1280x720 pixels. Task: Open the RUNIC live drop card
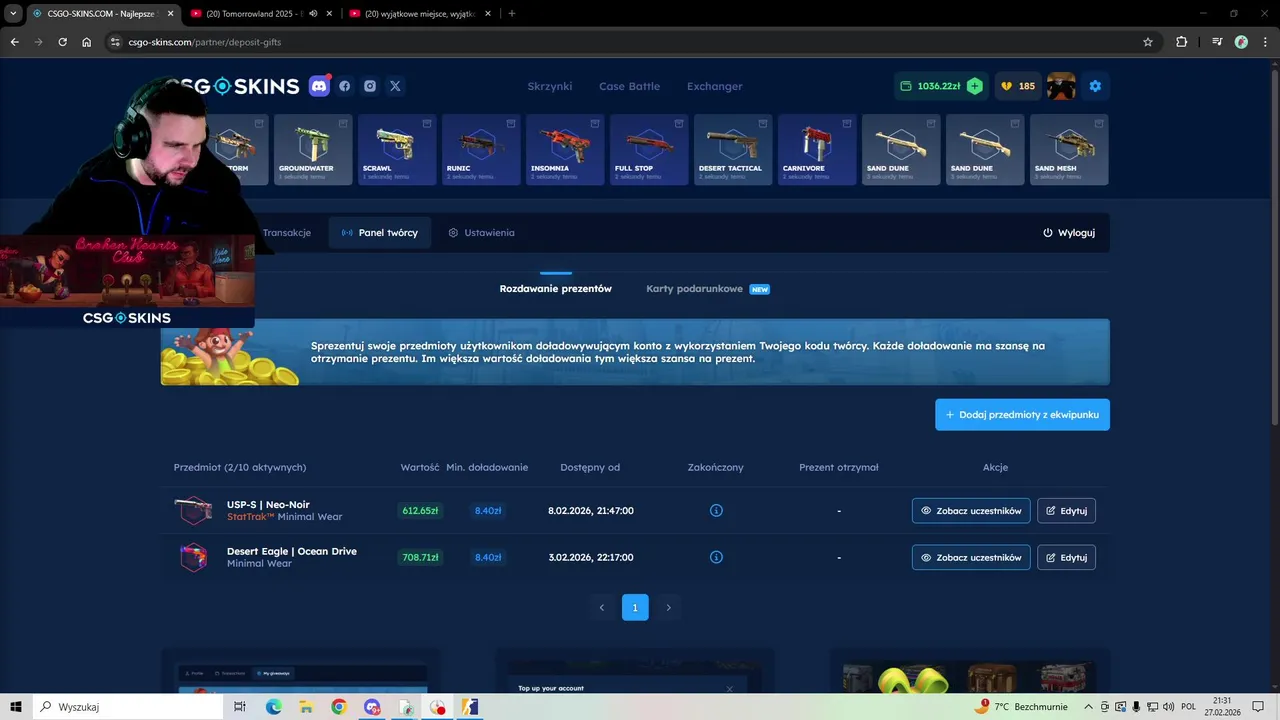(x=481, y=150)
